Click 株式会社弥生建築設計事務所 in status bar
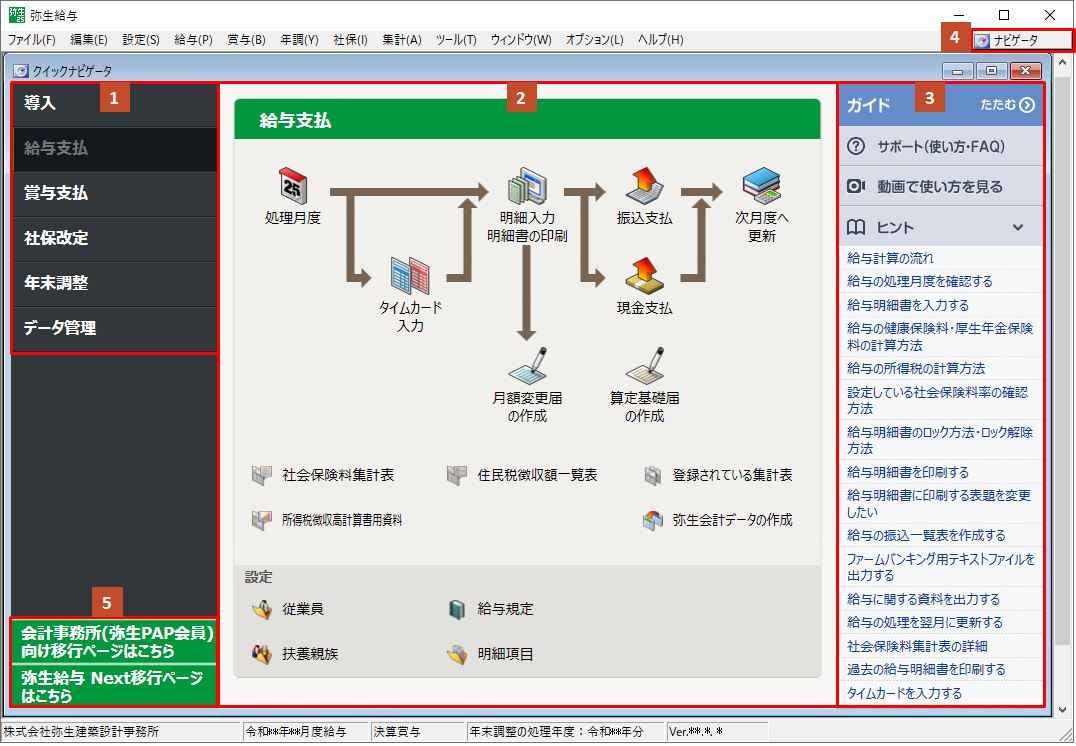 coord(81,732)
